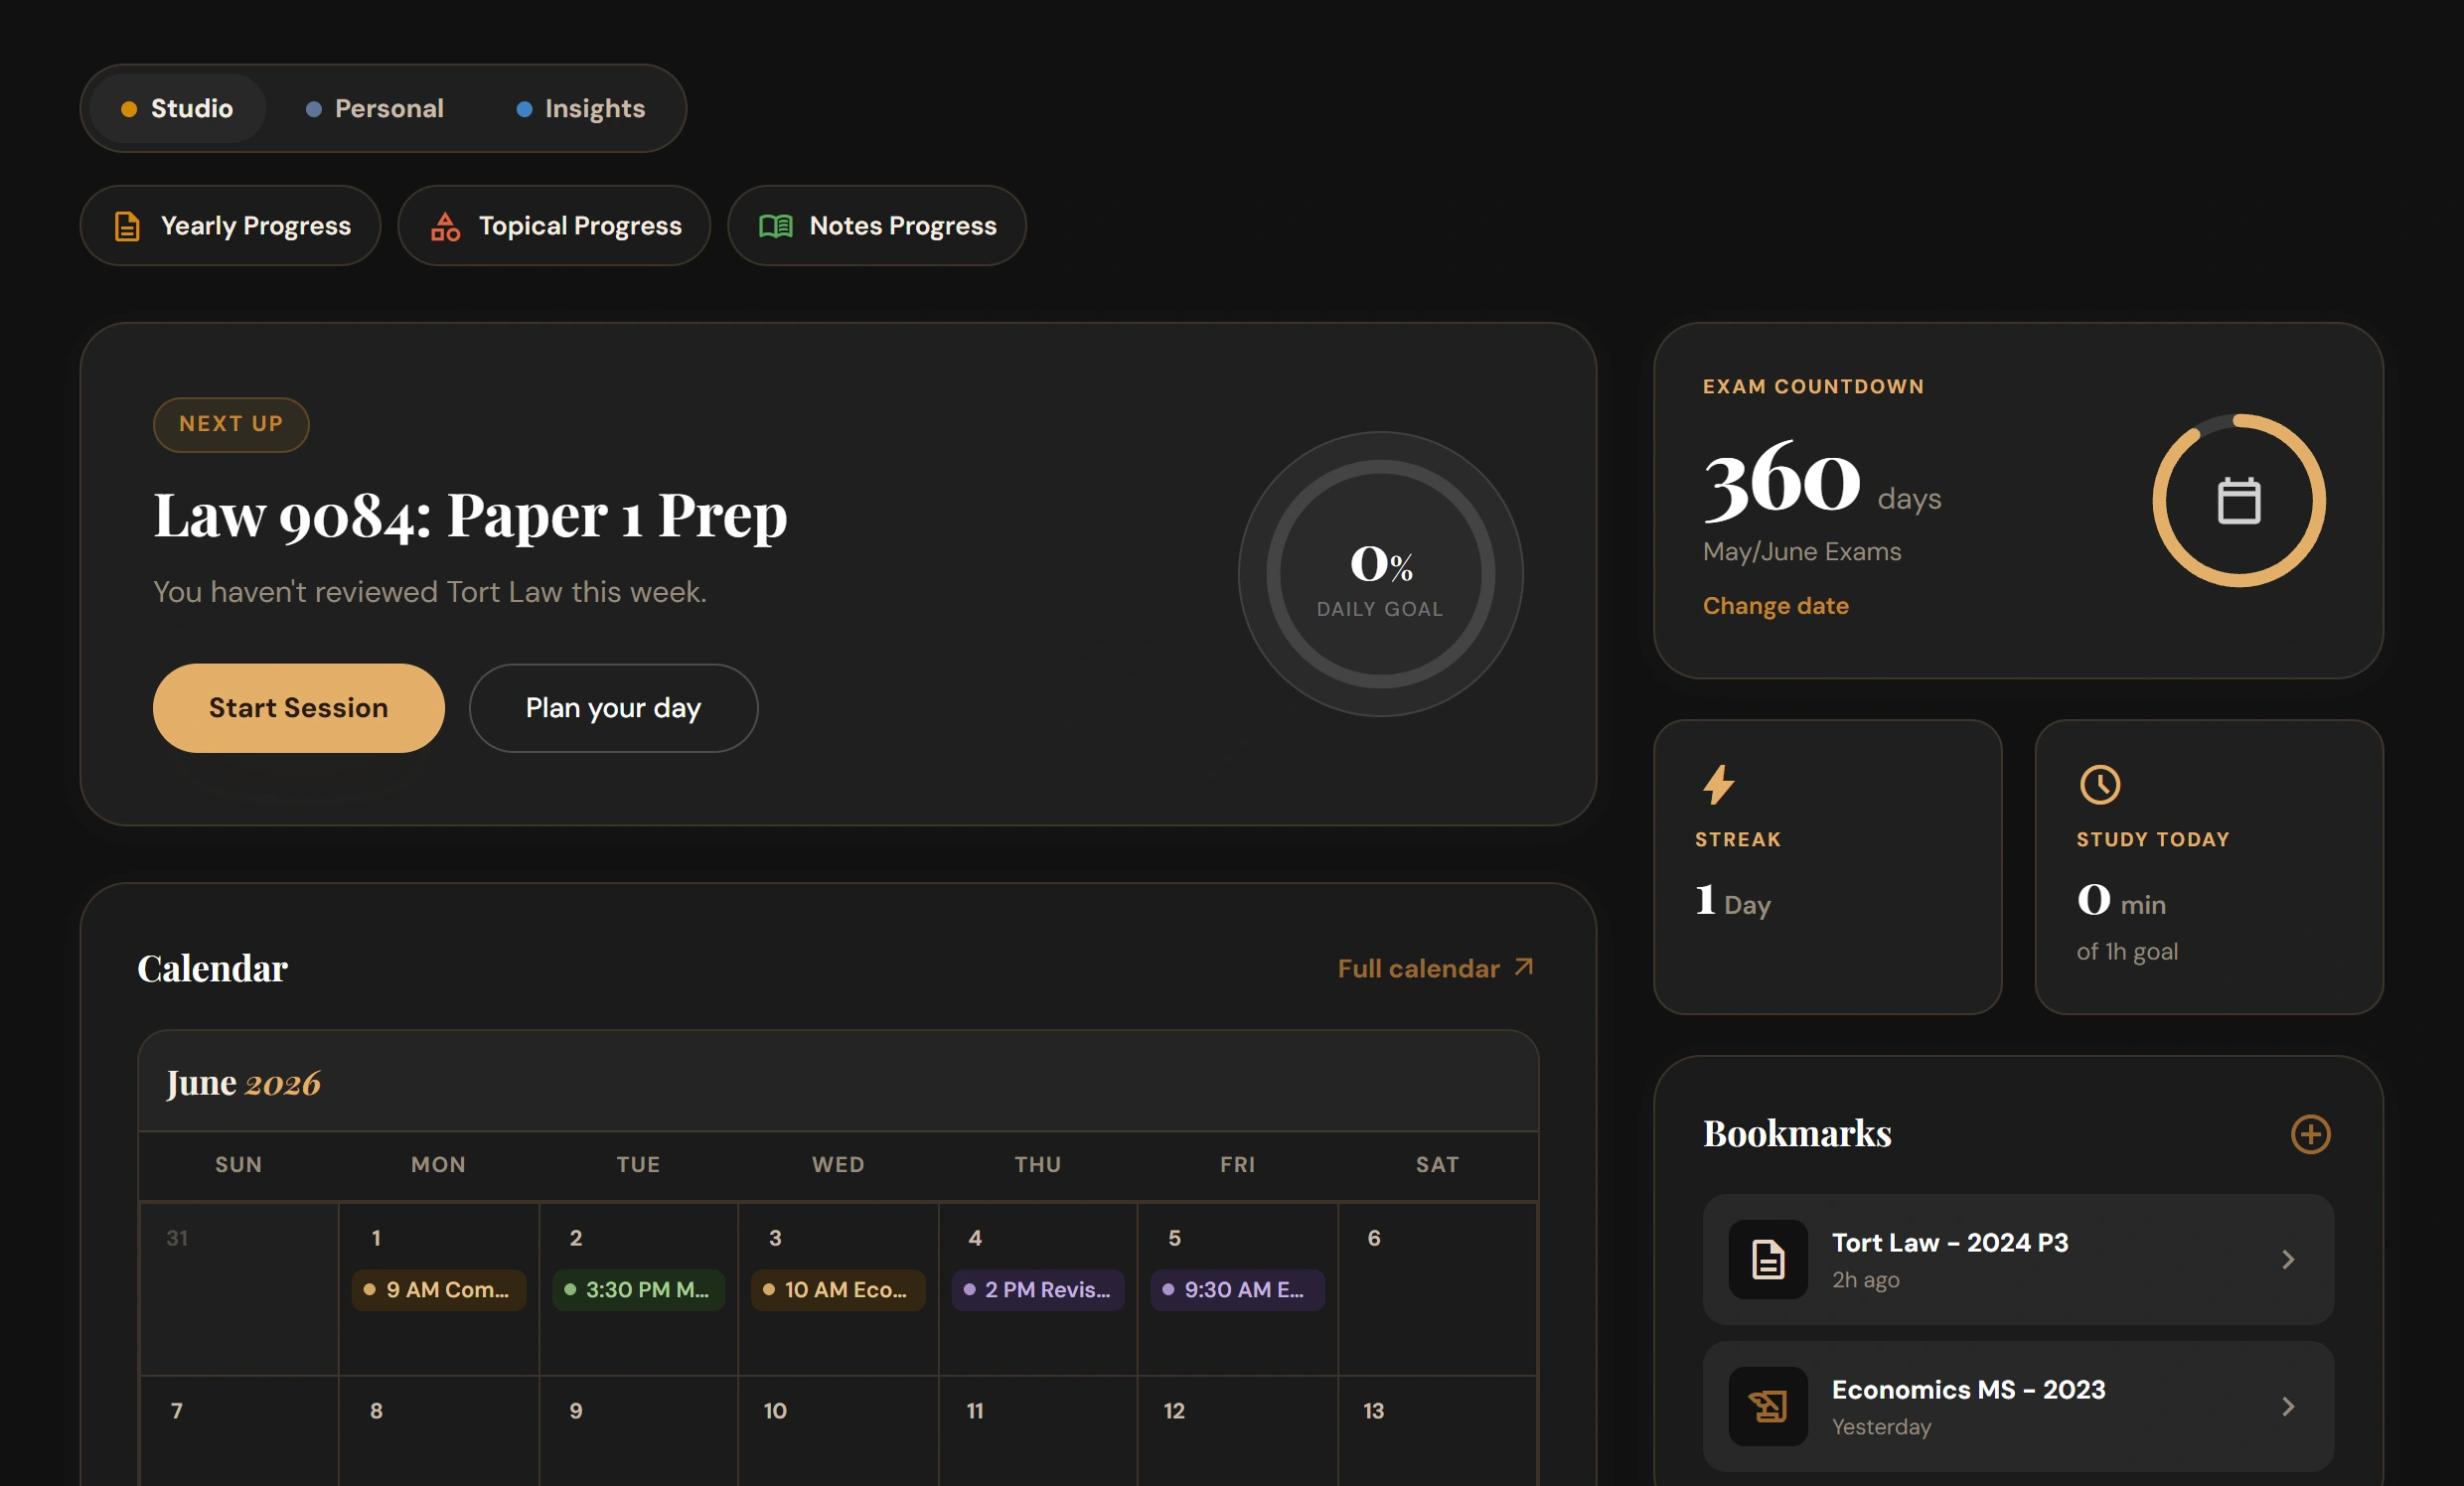Viewport: 2464px width, 1486px height.
Task: Select June 8 on the calendar
Action: [x=438, y=1432]
